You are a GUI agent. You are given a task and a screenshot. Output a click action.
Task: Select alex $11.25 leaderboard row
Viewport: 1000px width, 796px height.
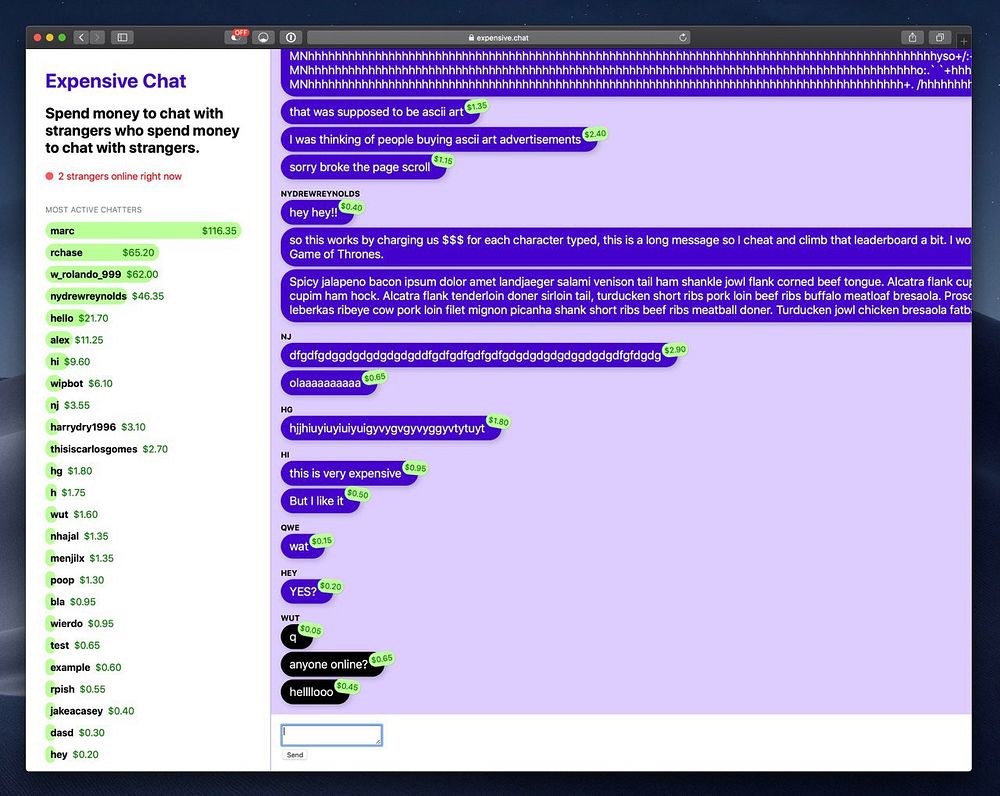coord(75,340)
